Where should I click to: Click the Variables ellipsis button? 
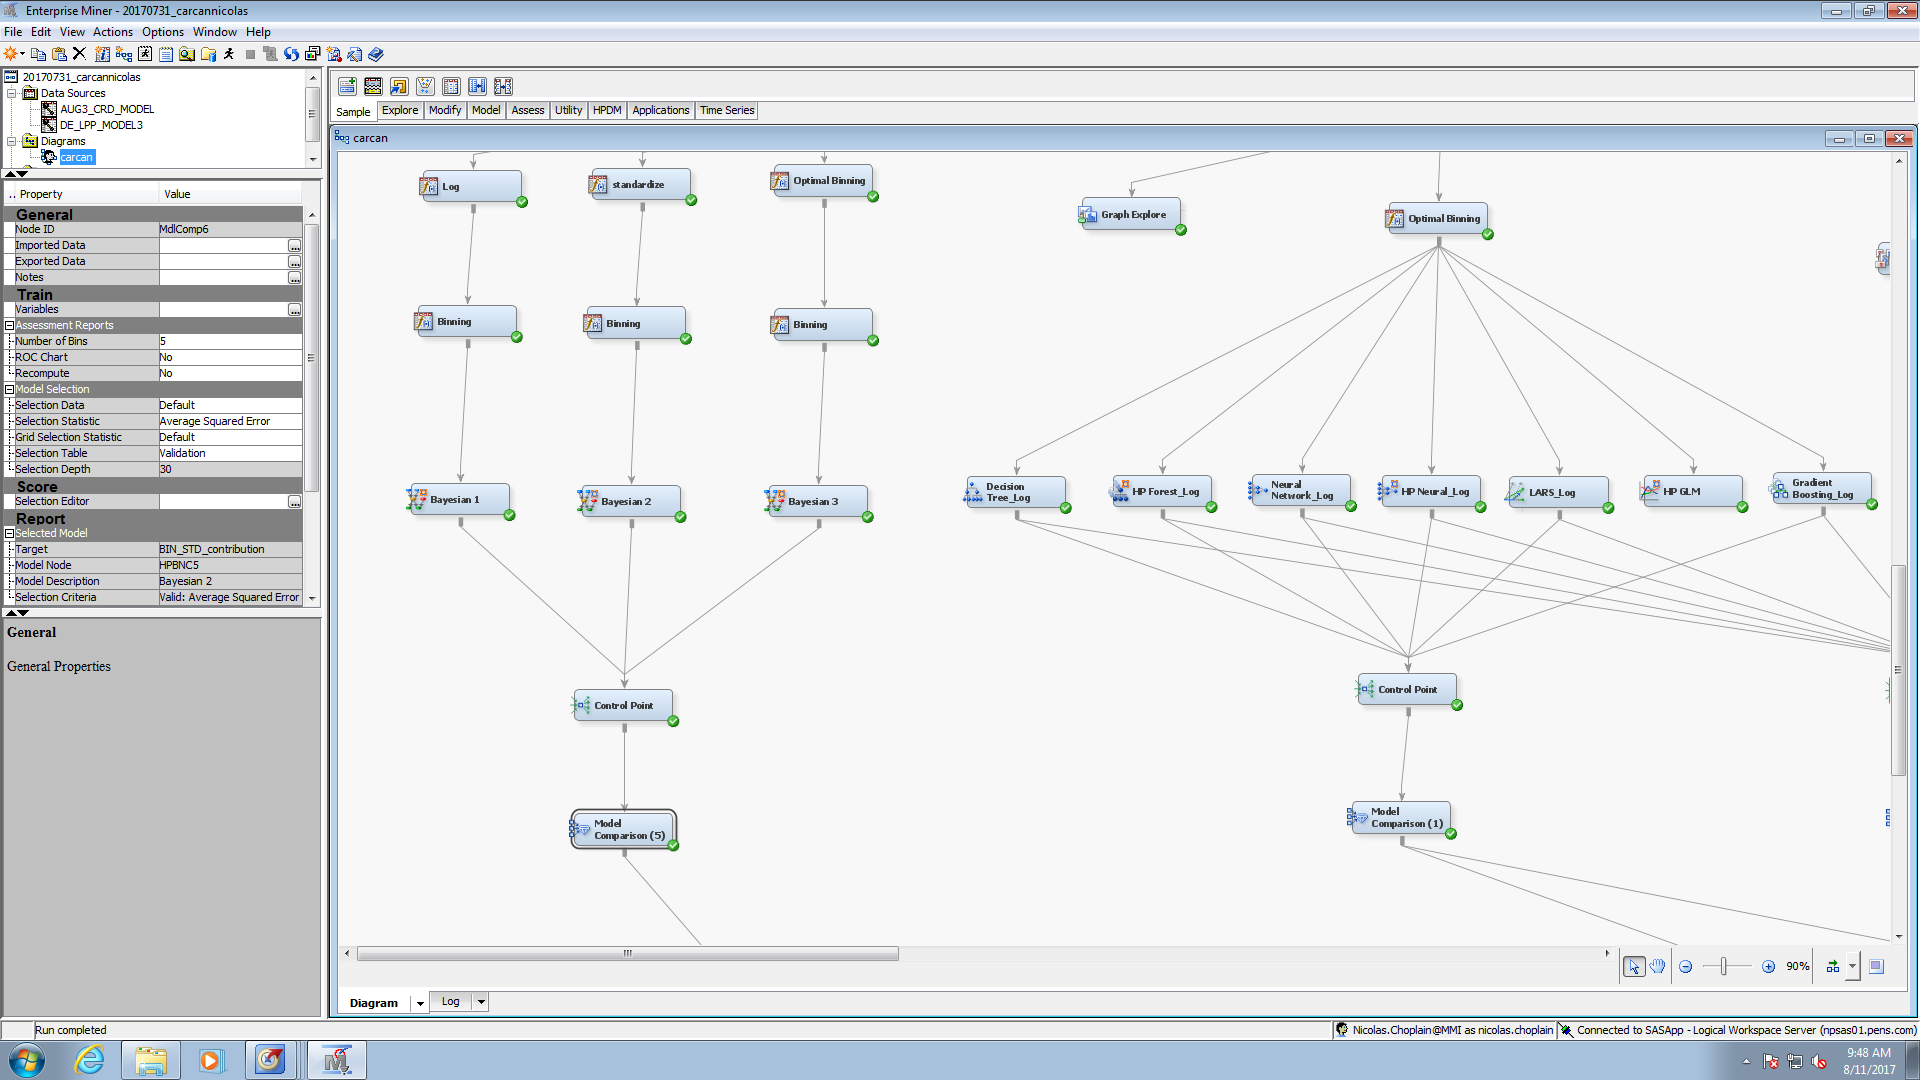294,310
